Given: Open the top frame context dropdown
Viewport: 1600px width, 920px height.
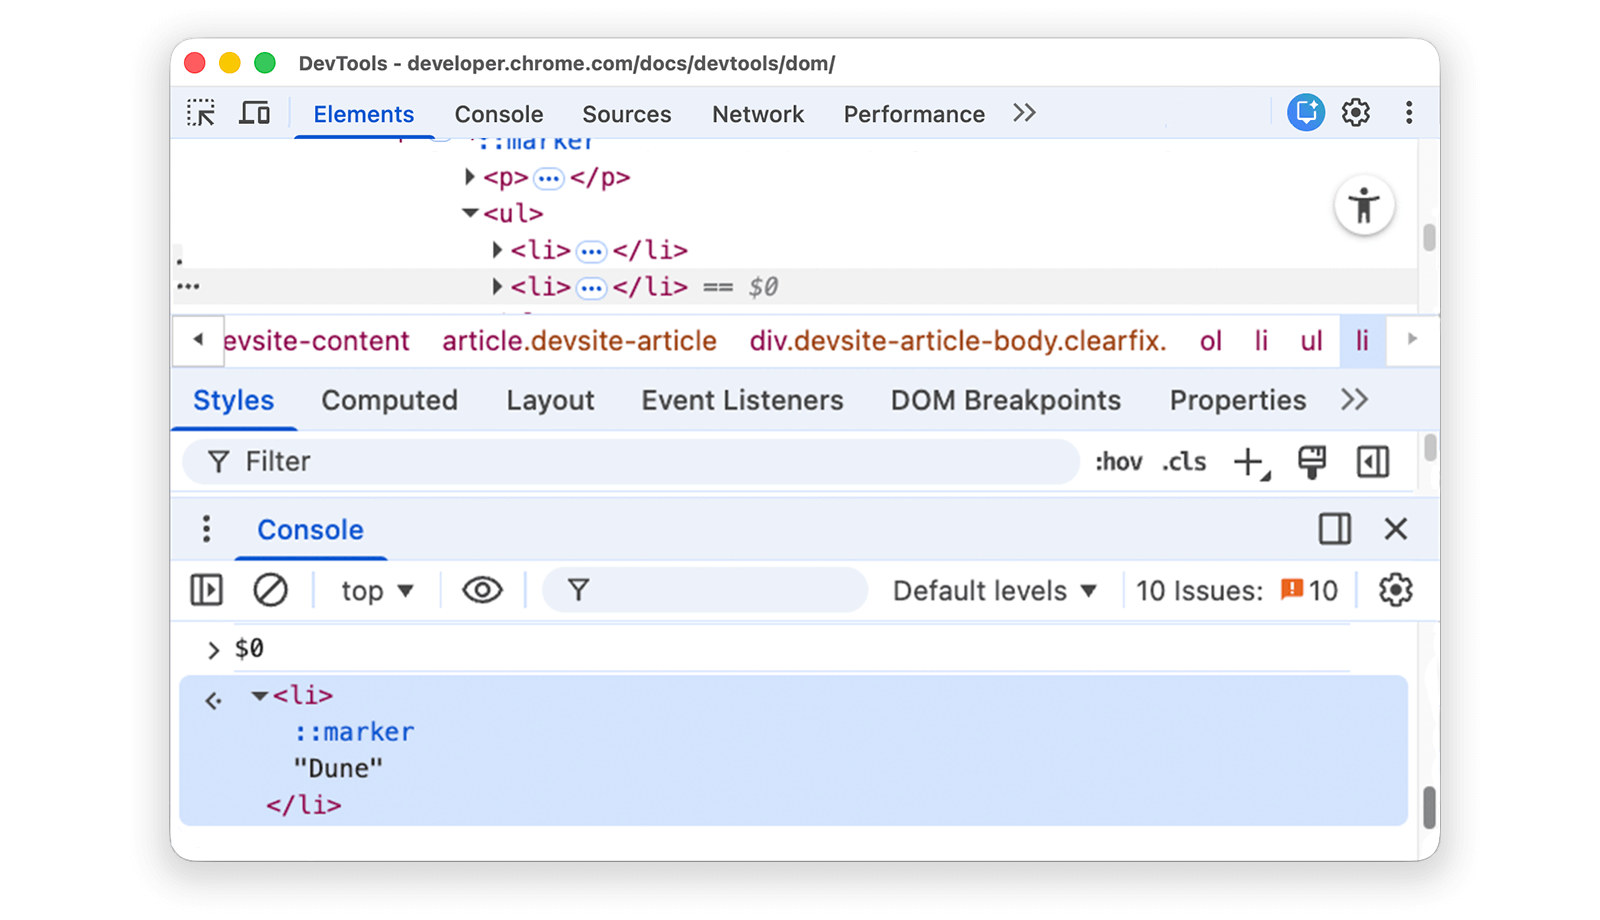Looking at the screenshot, I should (375, 590).
